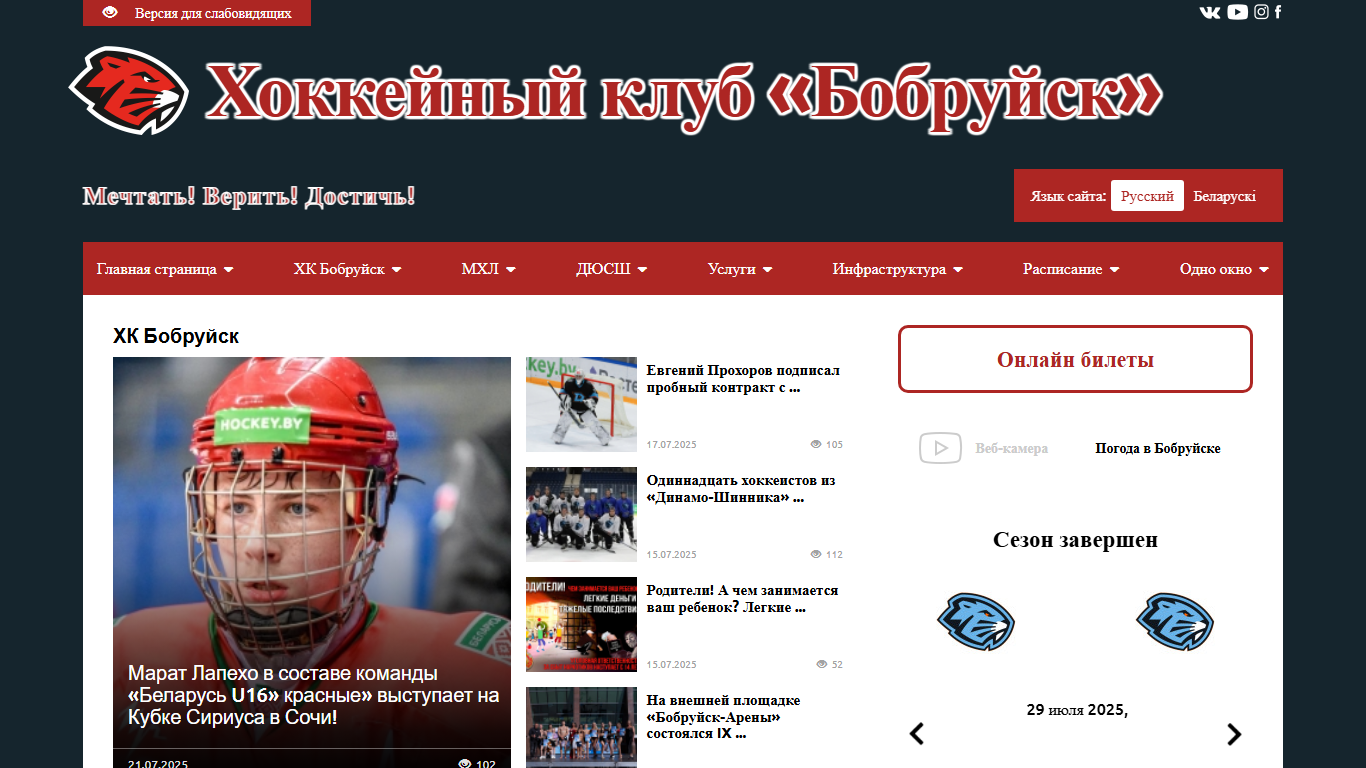Viewport: 1366px width, 768px height.
Task: Click the slogan Мечтать! Верить! Достичь!
Action: click(249, 196)
